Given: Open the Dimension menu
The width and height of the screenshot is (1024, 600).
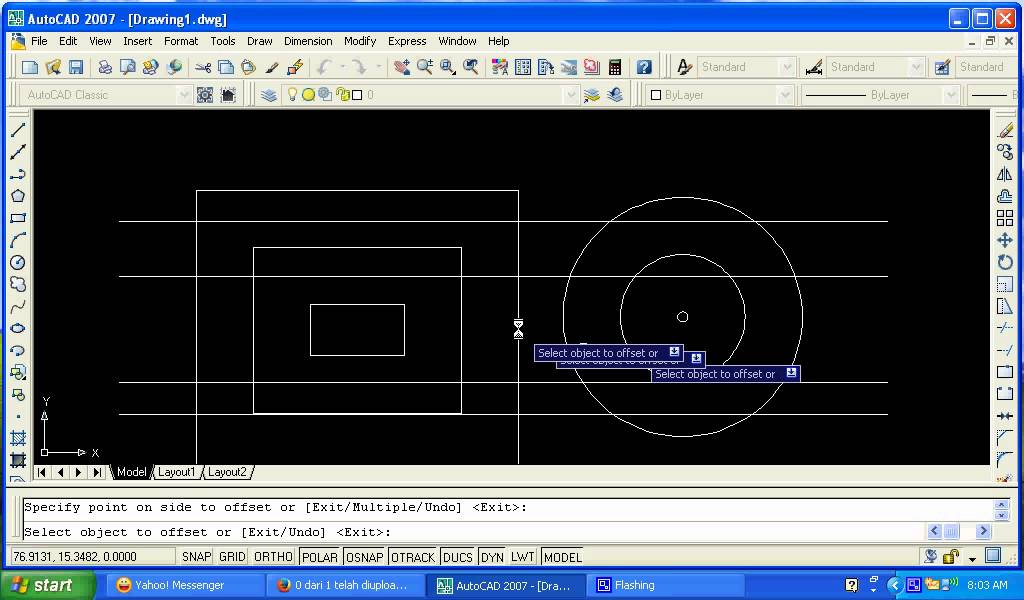Looking at the screenshot, I should pyautogui.click(x=308, y=41).
